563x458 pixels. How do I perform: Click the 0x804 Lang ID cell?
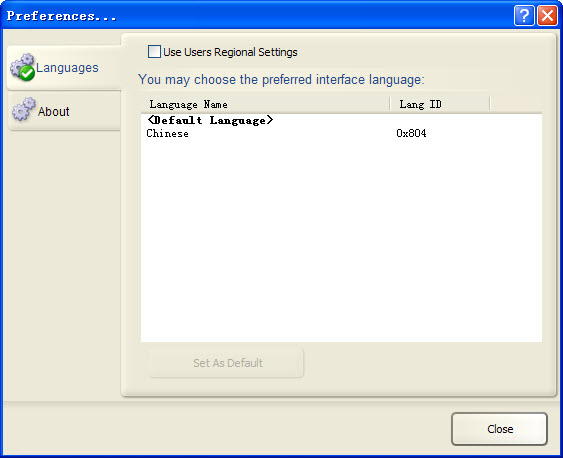pos(411,134)
